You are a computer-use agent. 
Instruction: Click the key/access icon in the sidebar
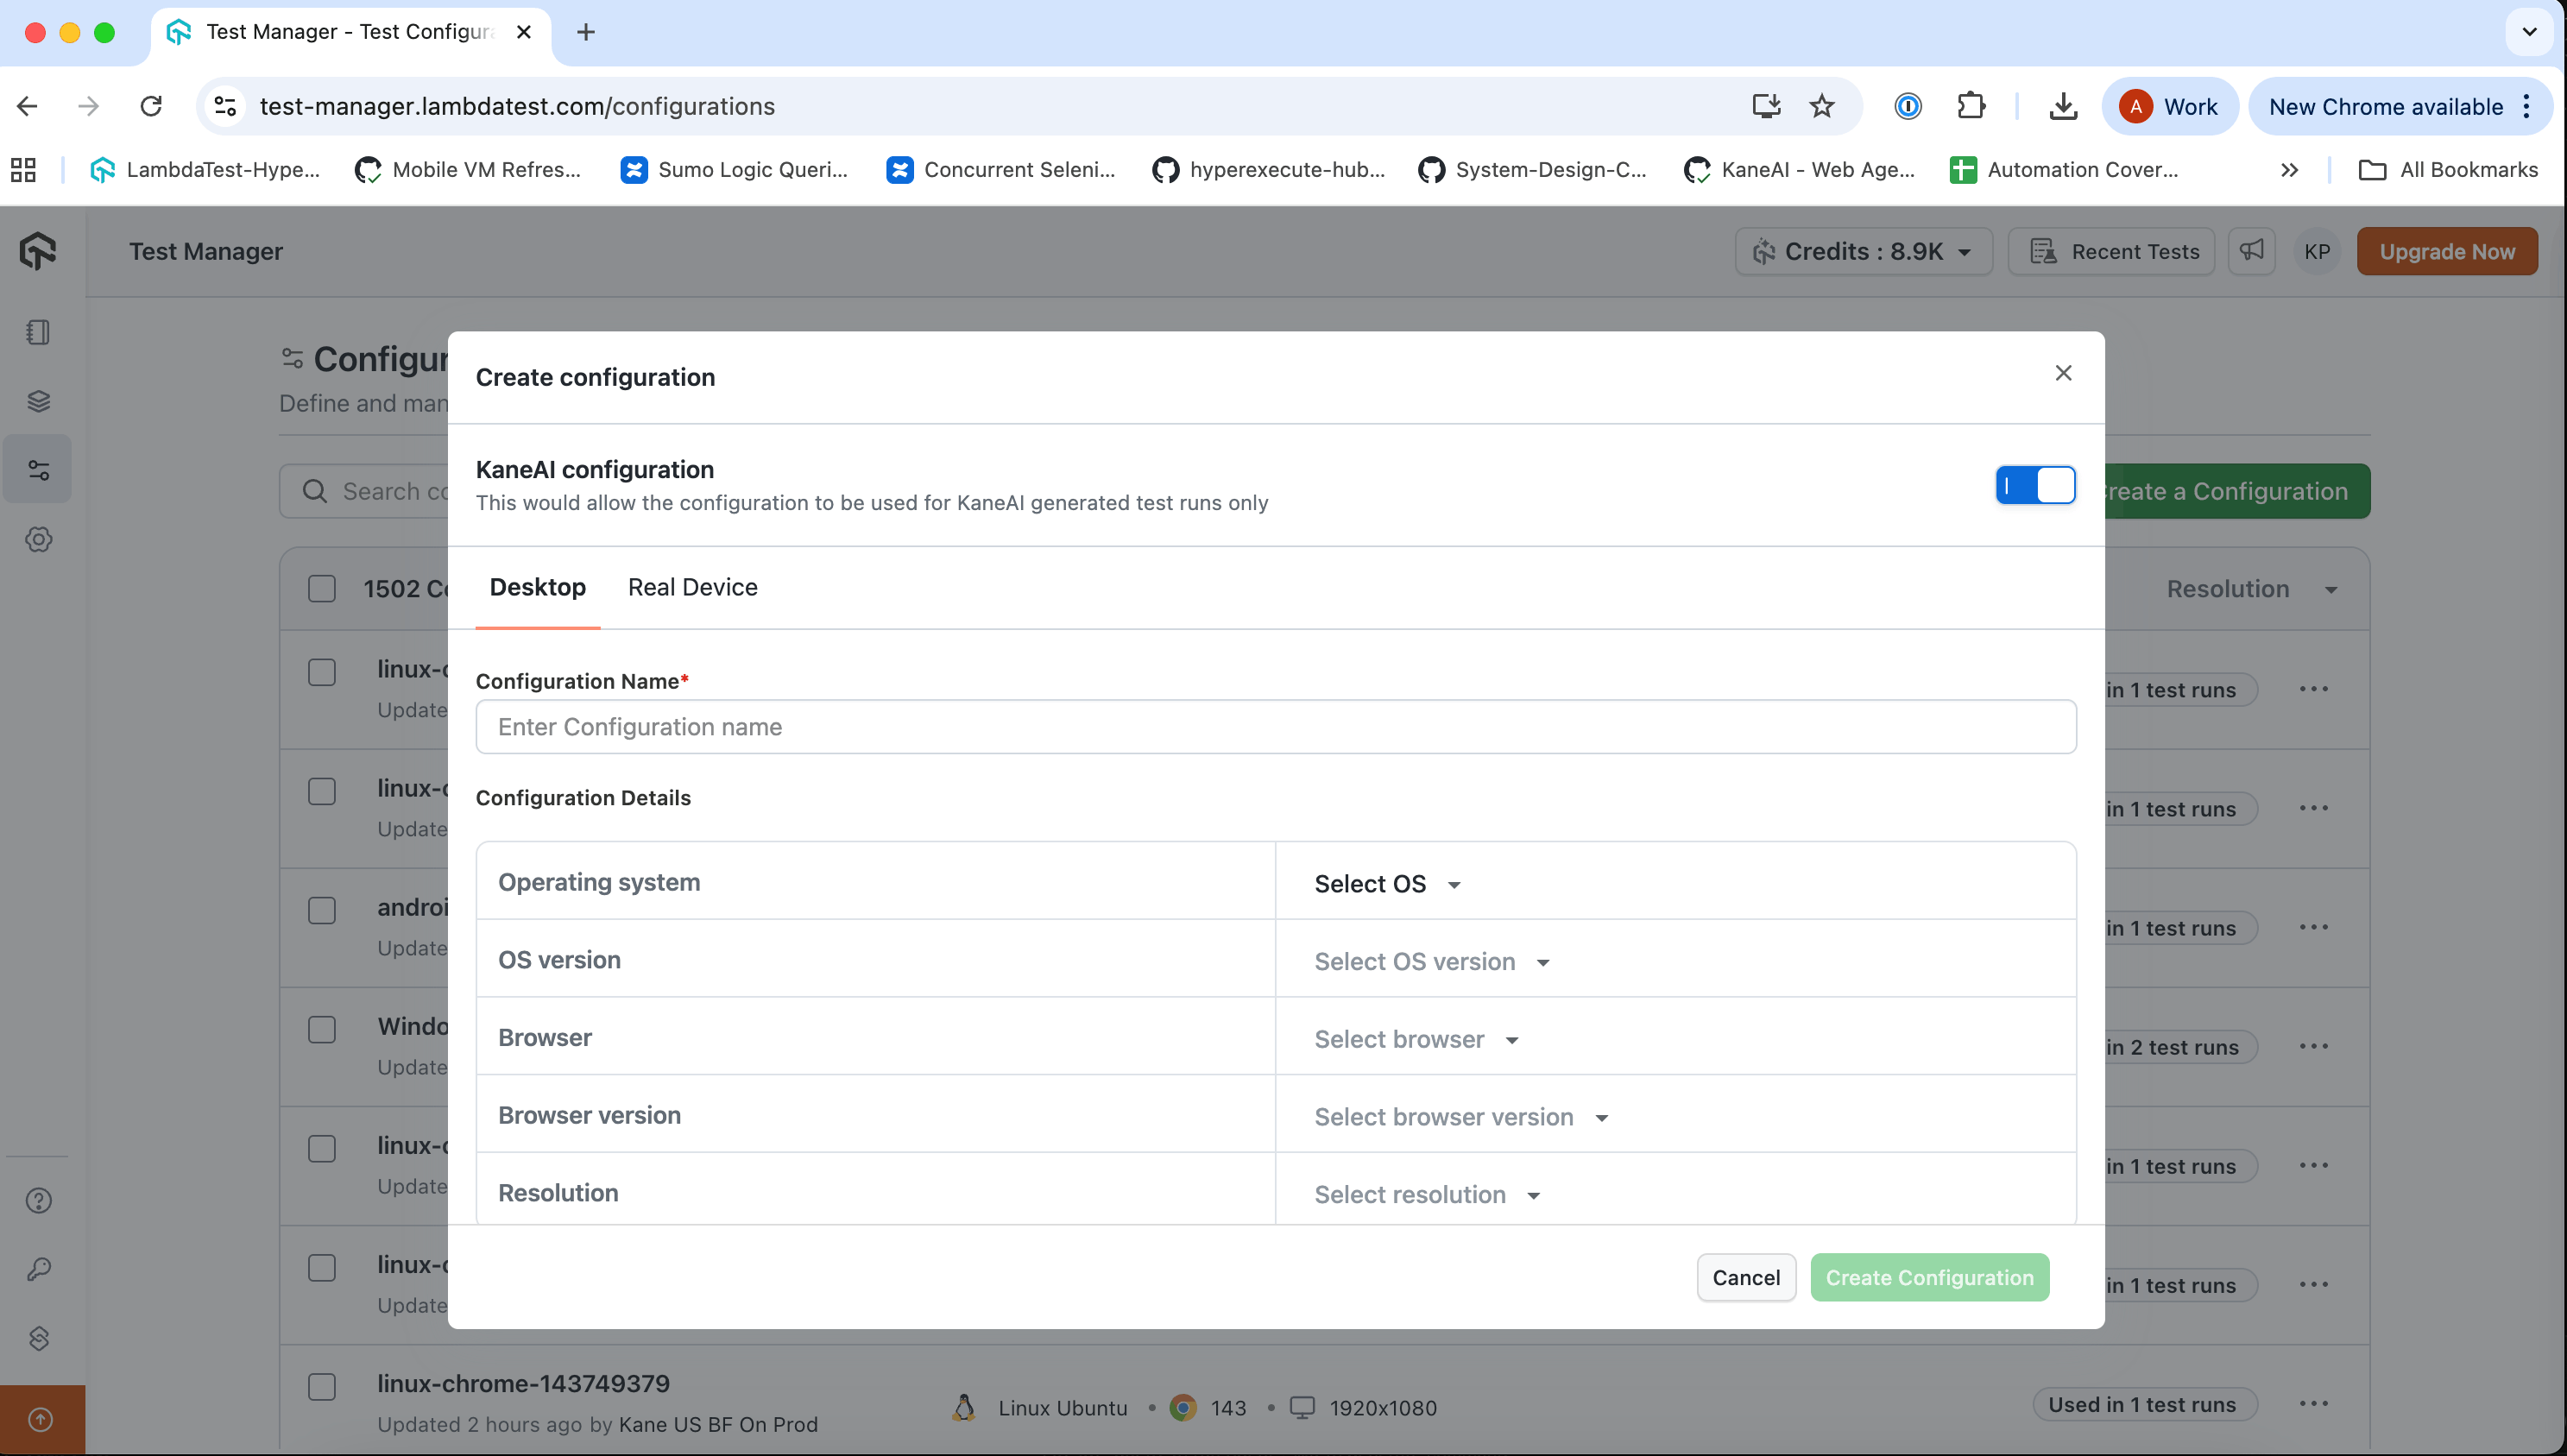click(x=38, y=1268)
